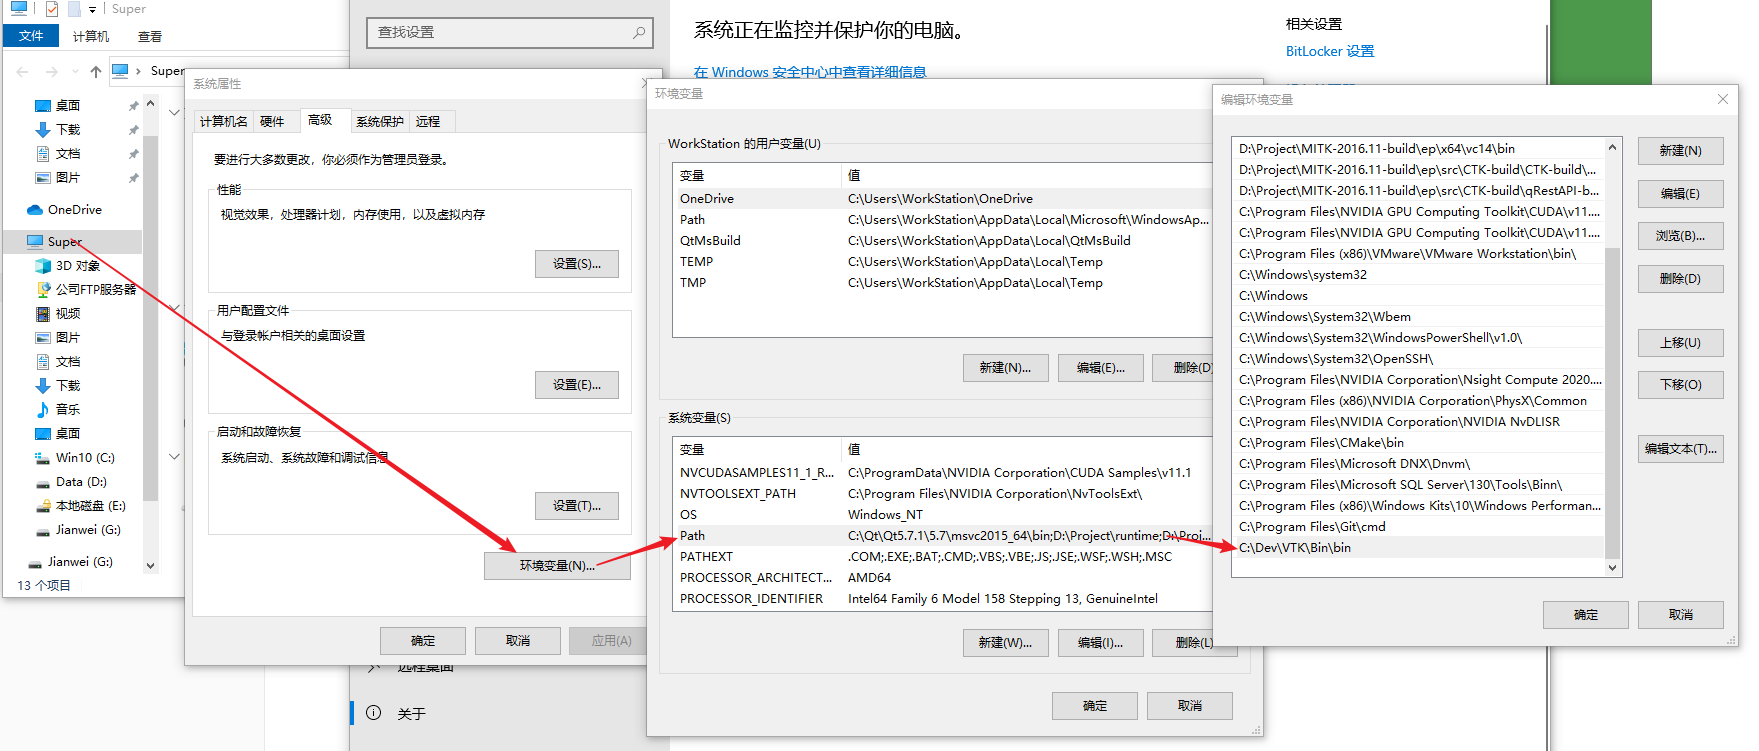Click 设置(E)... for 用户配置文件
This screenshot has width=1759, height=751.
pyautogui.click(x=577, y=385)
